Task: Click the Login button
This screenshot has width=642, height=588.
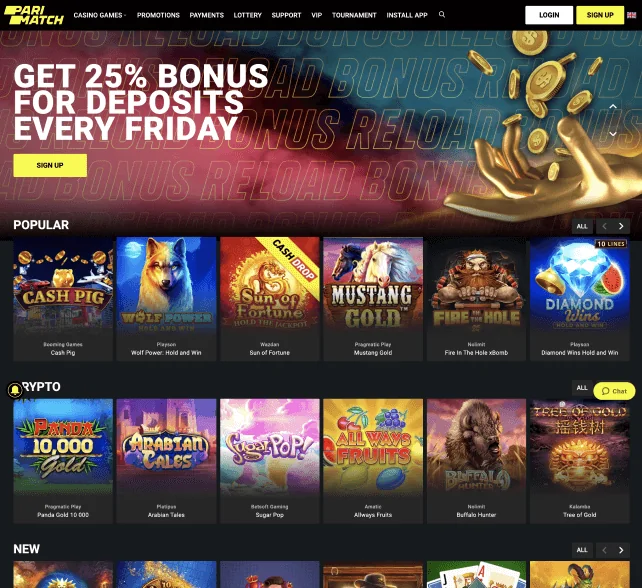Action: click(549, 15)
